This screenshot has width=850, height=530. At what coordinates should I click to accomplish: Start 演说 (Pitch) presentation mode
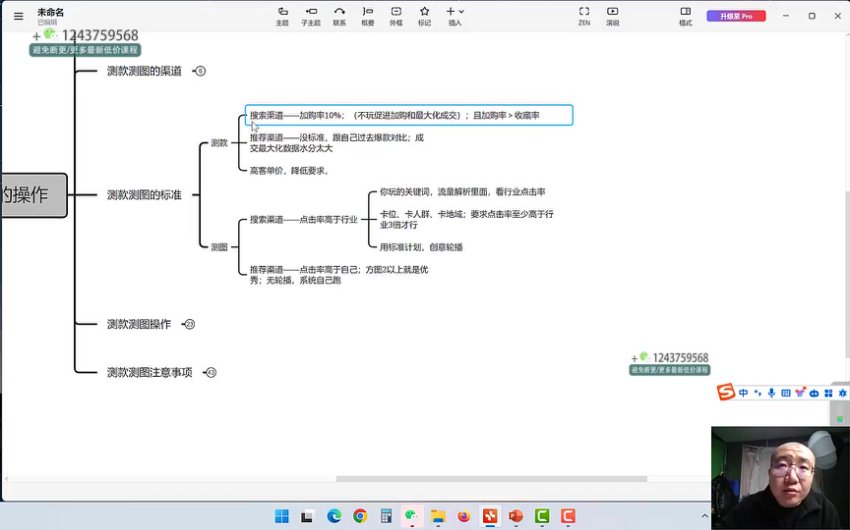tap(612, 15)
